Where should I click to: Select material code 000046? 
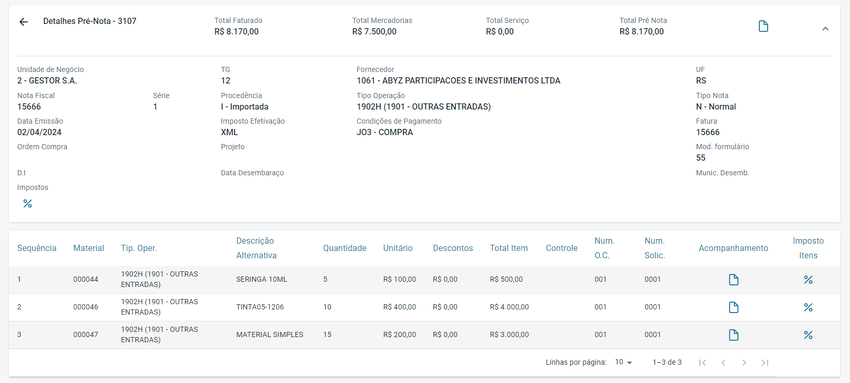click(x=86, y=307)
